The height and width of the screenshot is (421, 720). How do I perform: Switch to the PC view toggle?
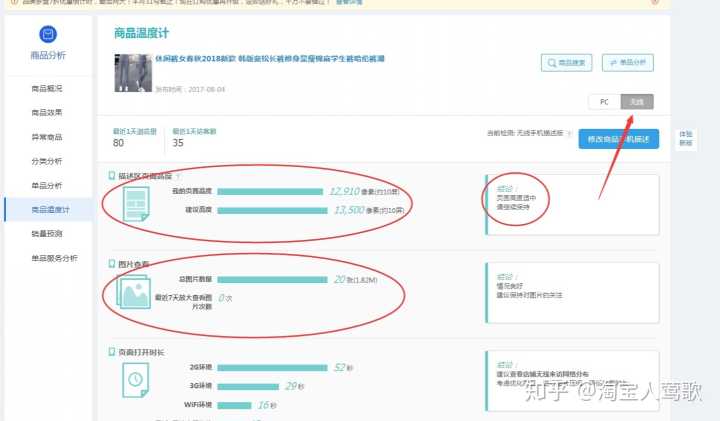604,102
